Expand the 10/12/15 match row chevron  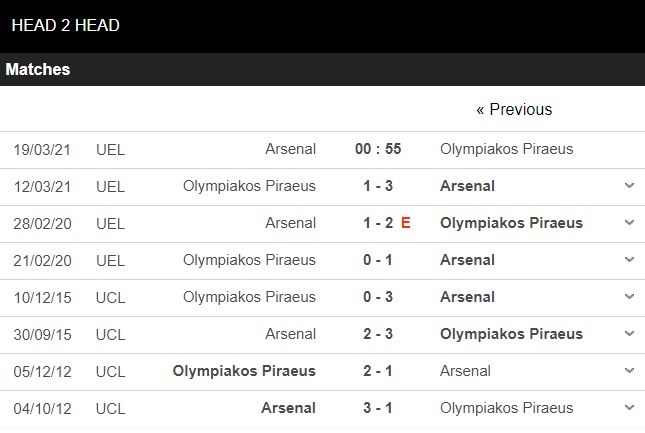click(629, 297)
